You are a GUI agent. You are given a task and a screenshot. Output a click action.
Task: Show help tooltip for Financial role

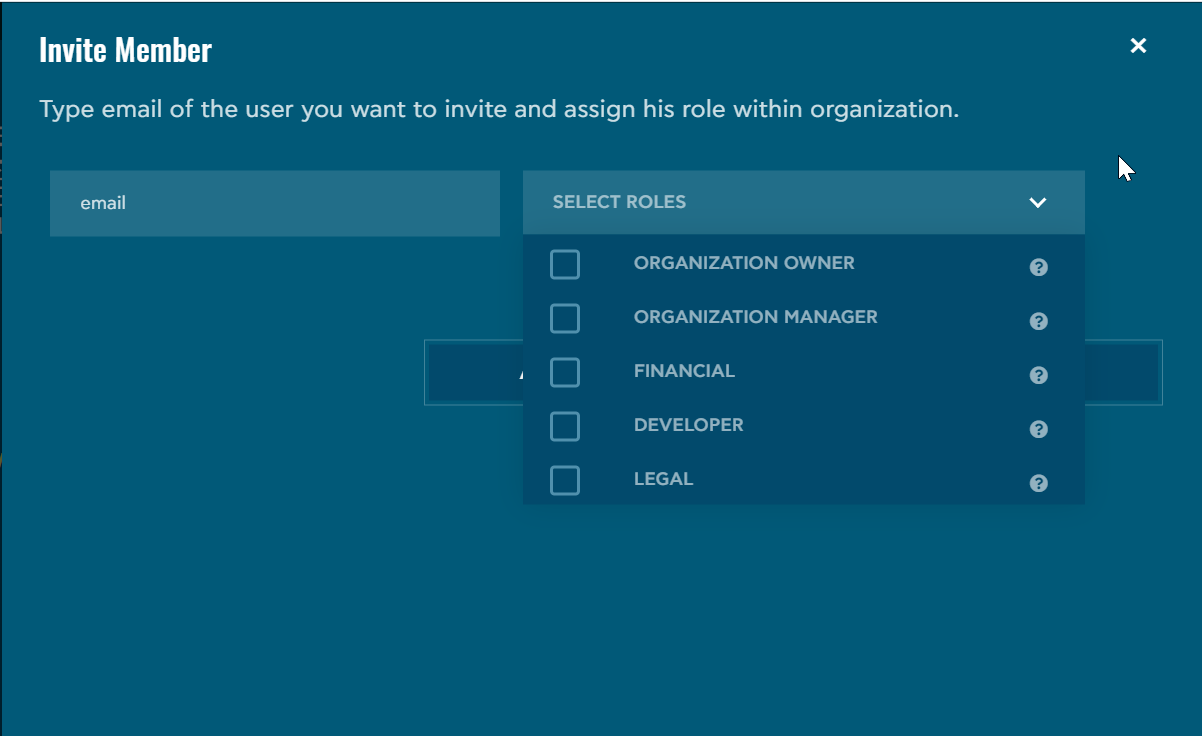(x=1038, y=375)
